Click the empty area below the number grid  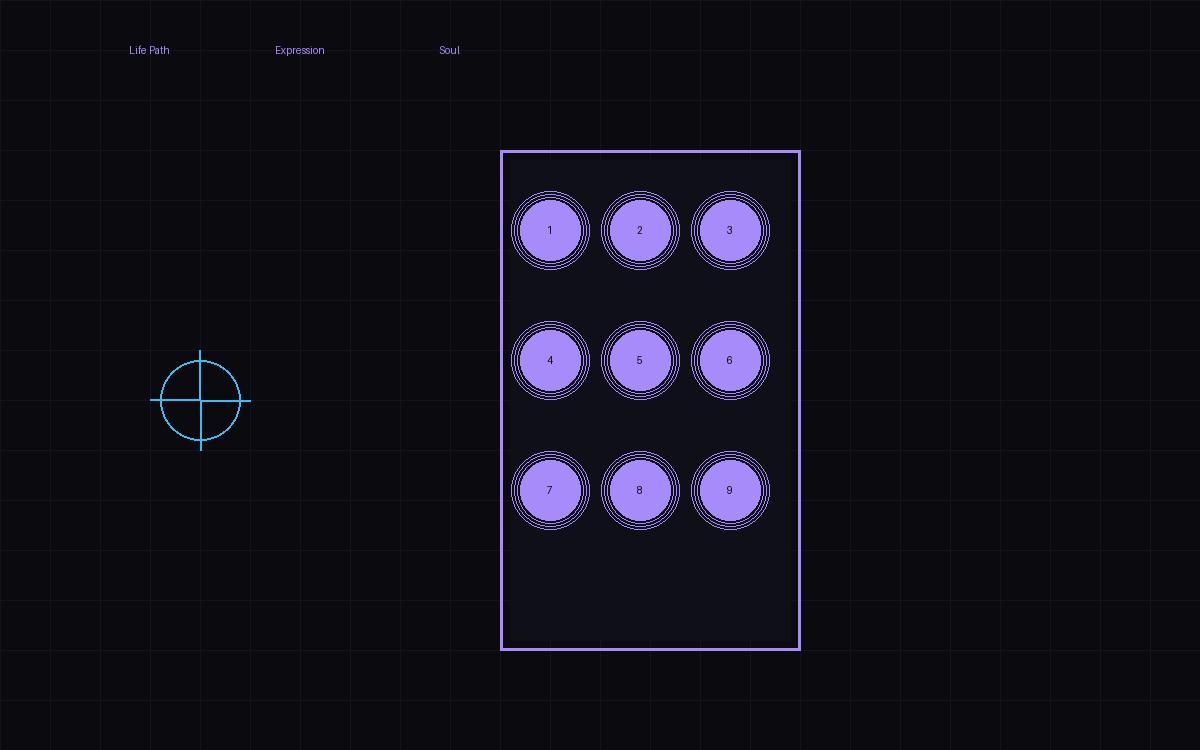(x=650, y=590)
